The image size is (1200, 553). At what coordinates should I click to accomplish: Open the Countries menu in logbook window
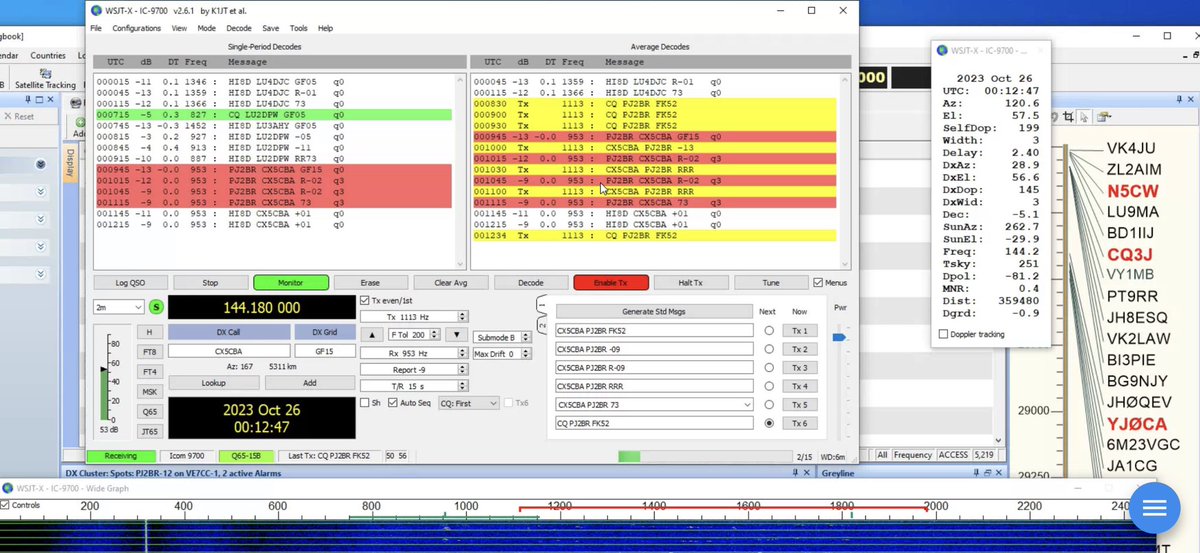click(48, 56)
